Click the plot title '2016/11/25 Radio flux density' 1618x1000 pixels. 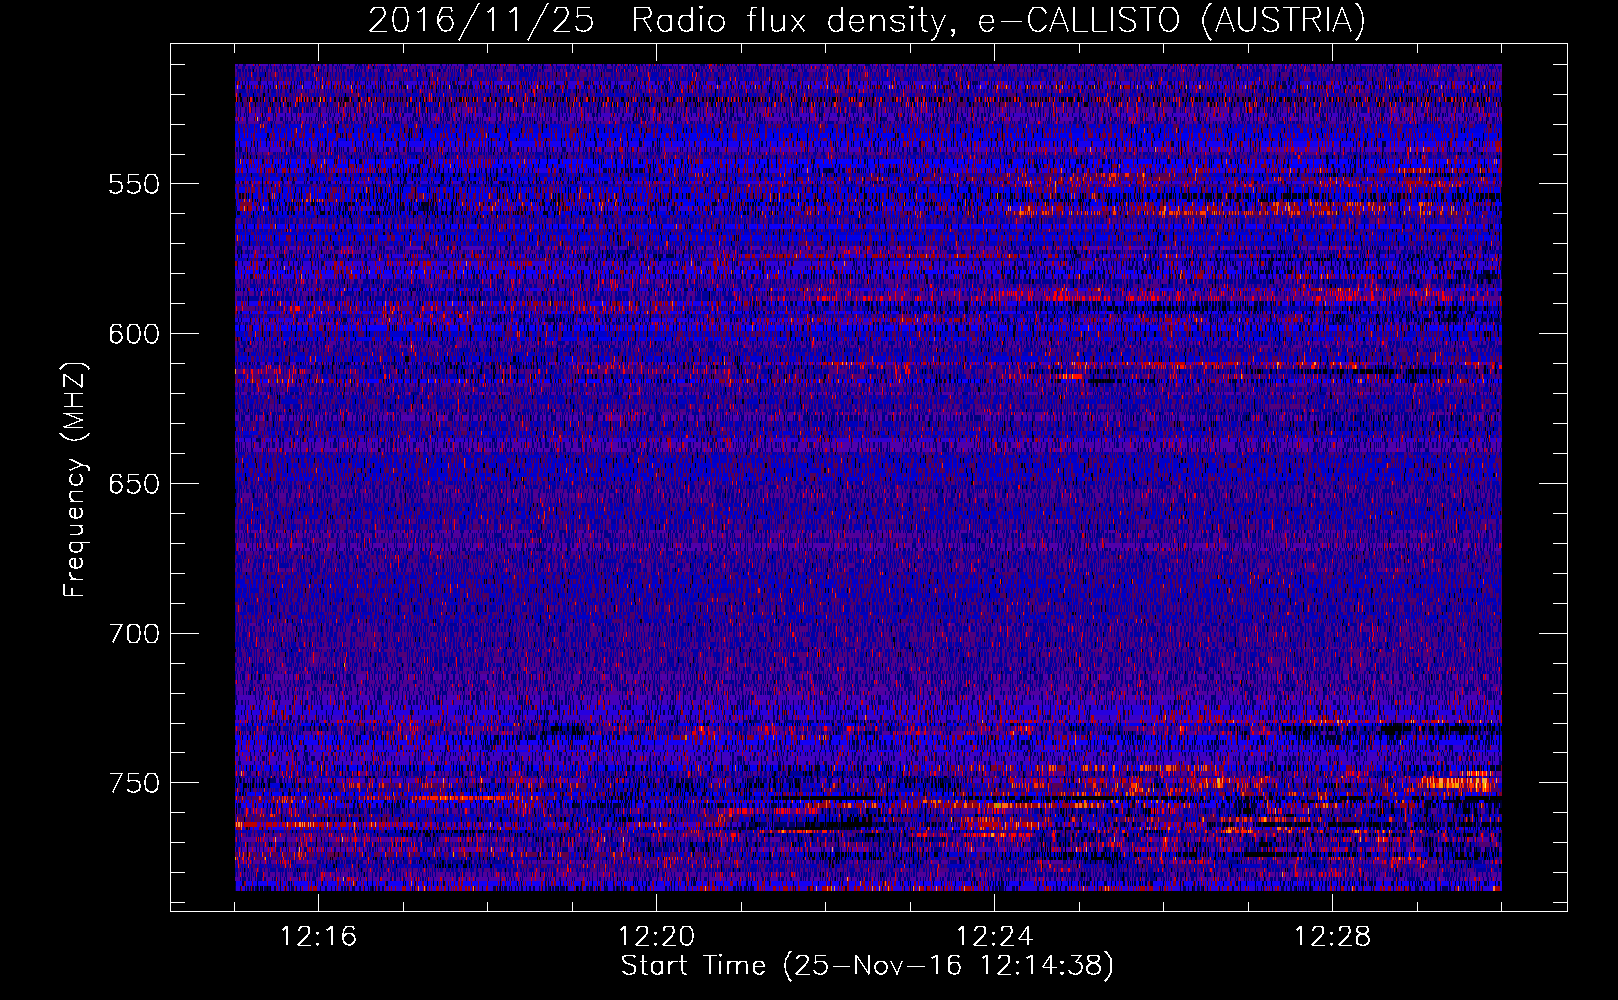pyautogui.click(x=867, y=20)
